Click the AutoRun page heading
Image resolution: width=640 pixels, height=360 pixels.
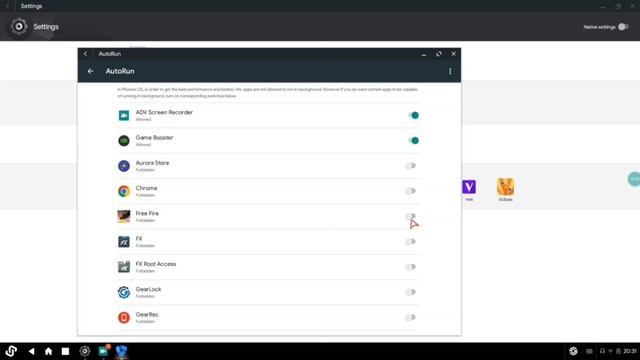coord(120,71)
